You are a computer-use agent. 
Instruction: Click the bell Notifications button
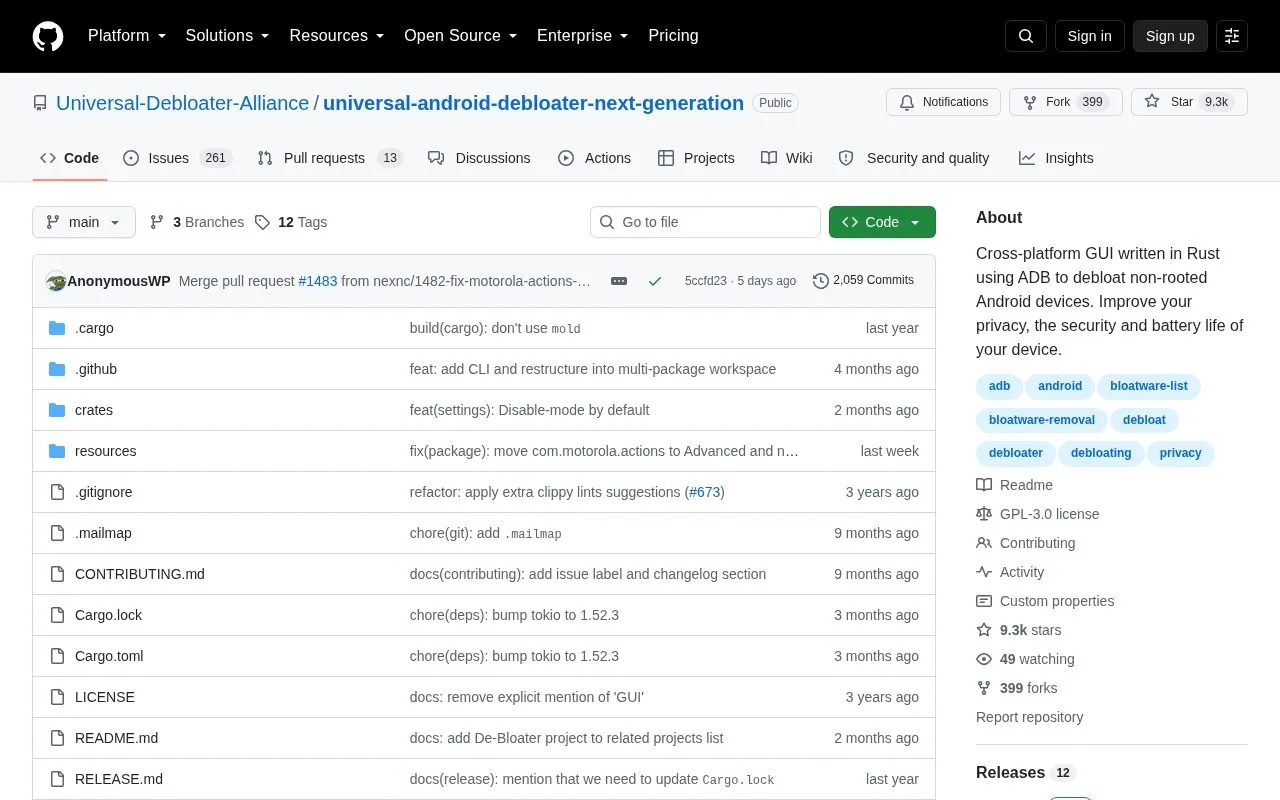coord(943,102)
